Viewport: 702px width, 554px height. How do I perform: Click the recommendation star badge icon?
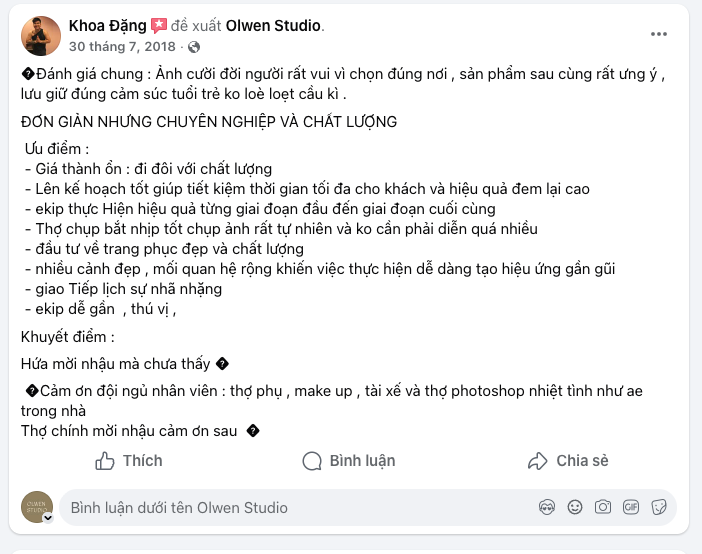click(x=159, y=25)
